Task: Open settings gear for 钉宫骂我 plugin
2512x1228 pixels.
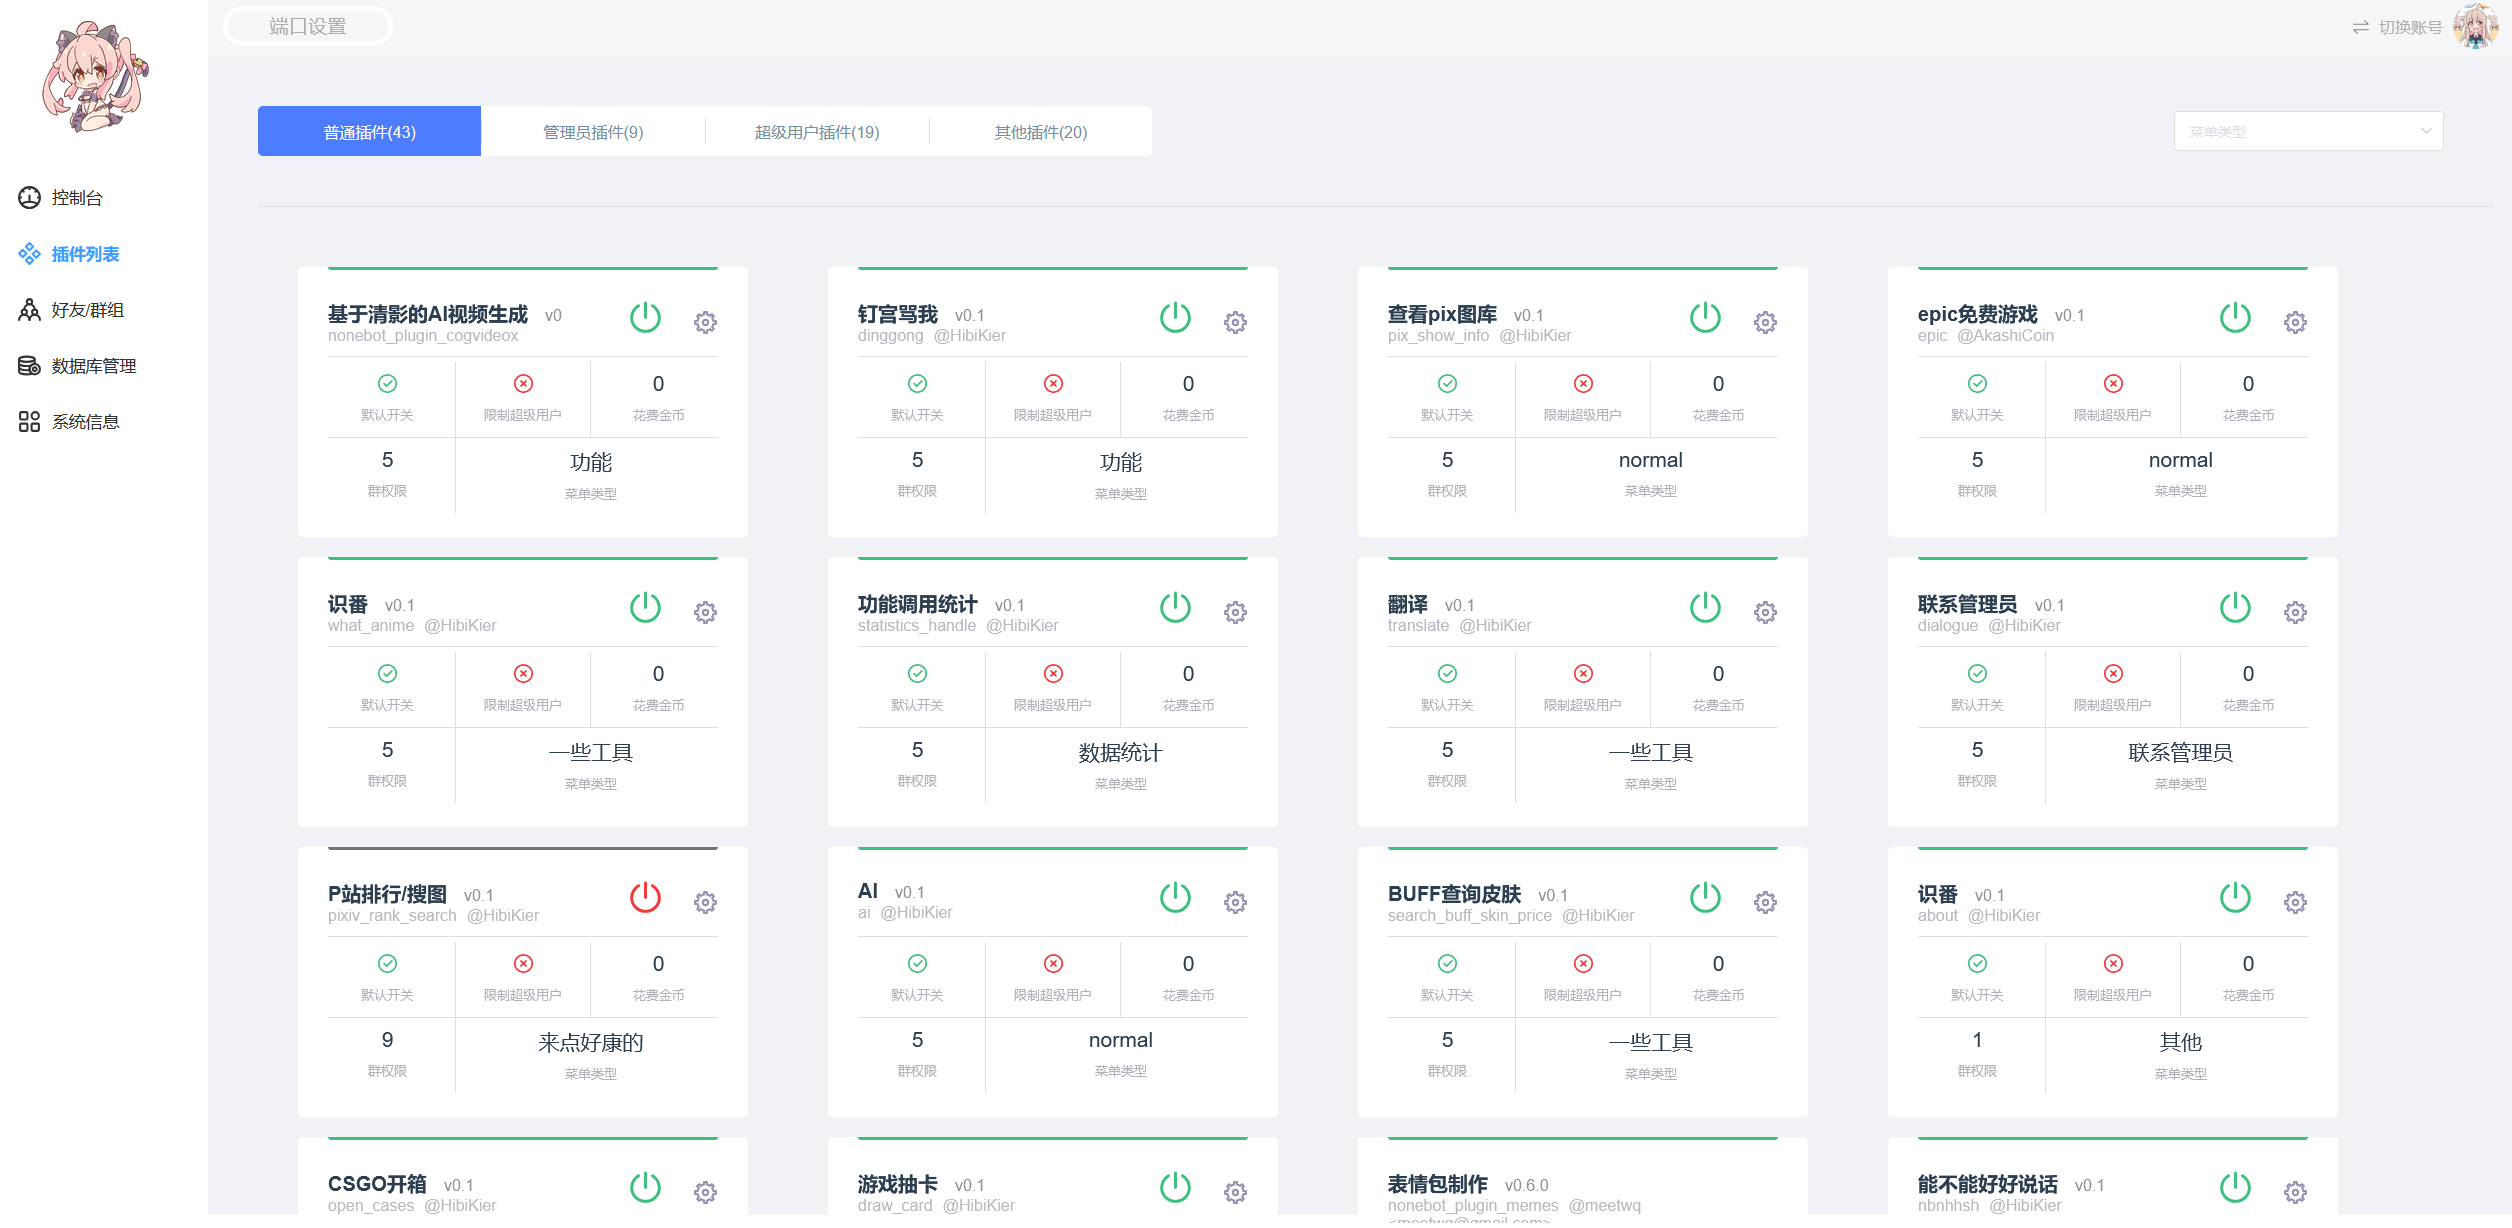Action: coord(1235,322)
